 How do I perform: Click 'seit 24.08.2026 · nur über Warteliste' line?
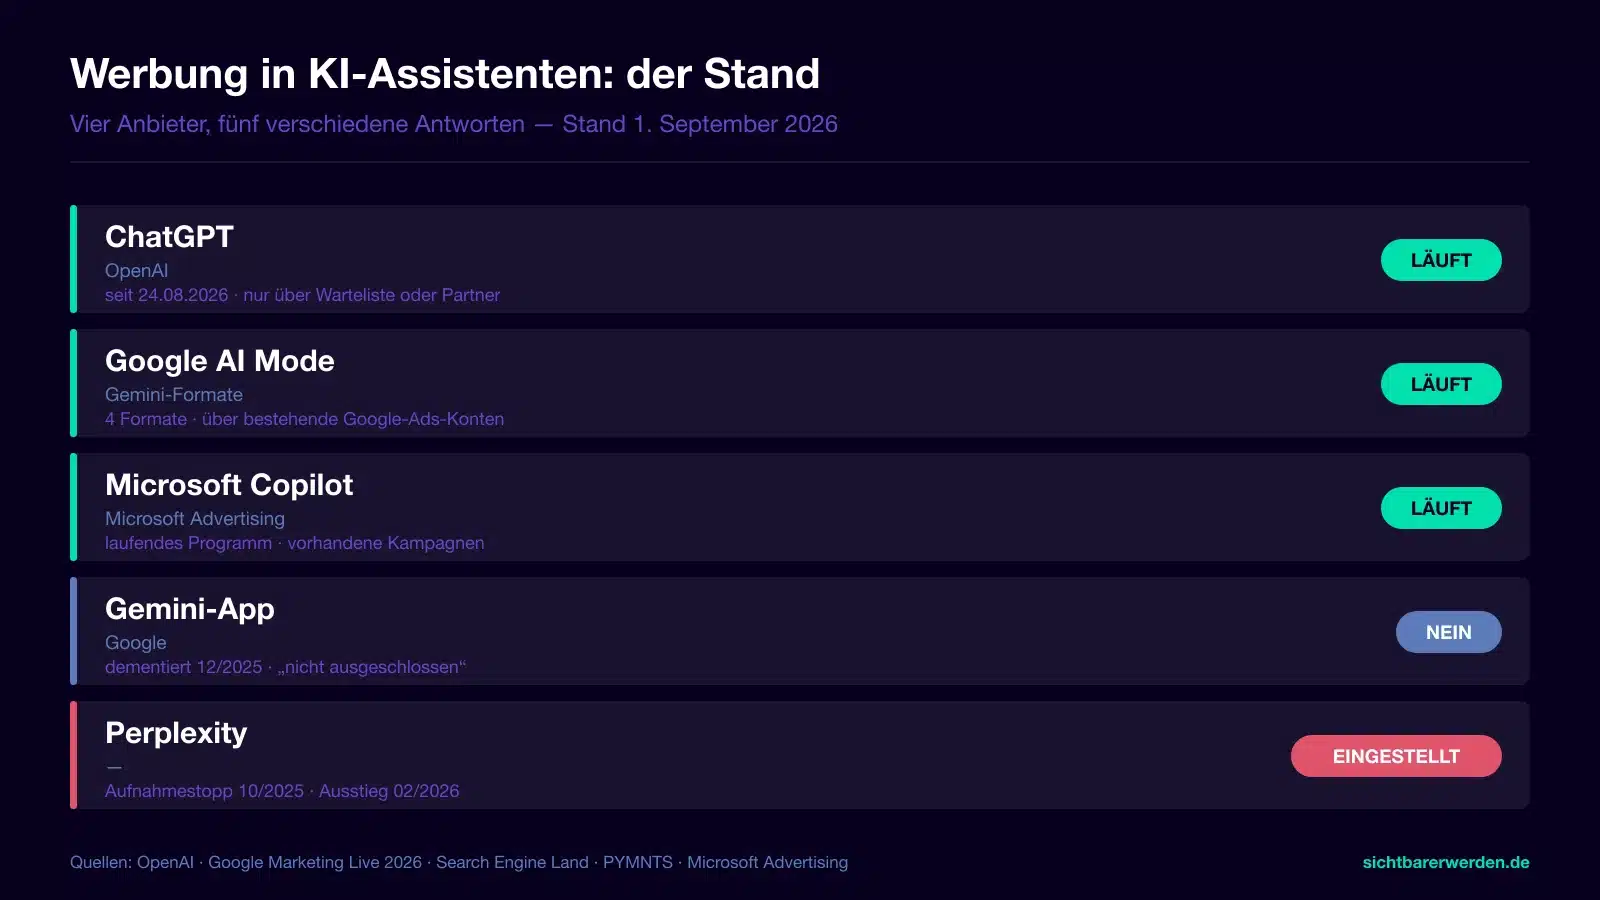(302, 295)
